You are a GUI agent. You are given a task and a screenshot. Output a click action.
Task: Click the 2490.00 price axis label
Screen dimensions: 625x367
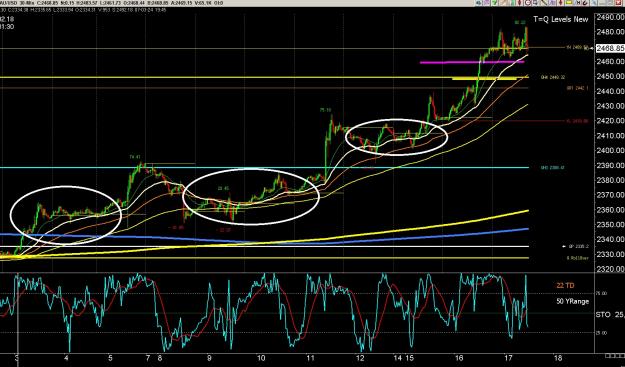pos(610,17)
